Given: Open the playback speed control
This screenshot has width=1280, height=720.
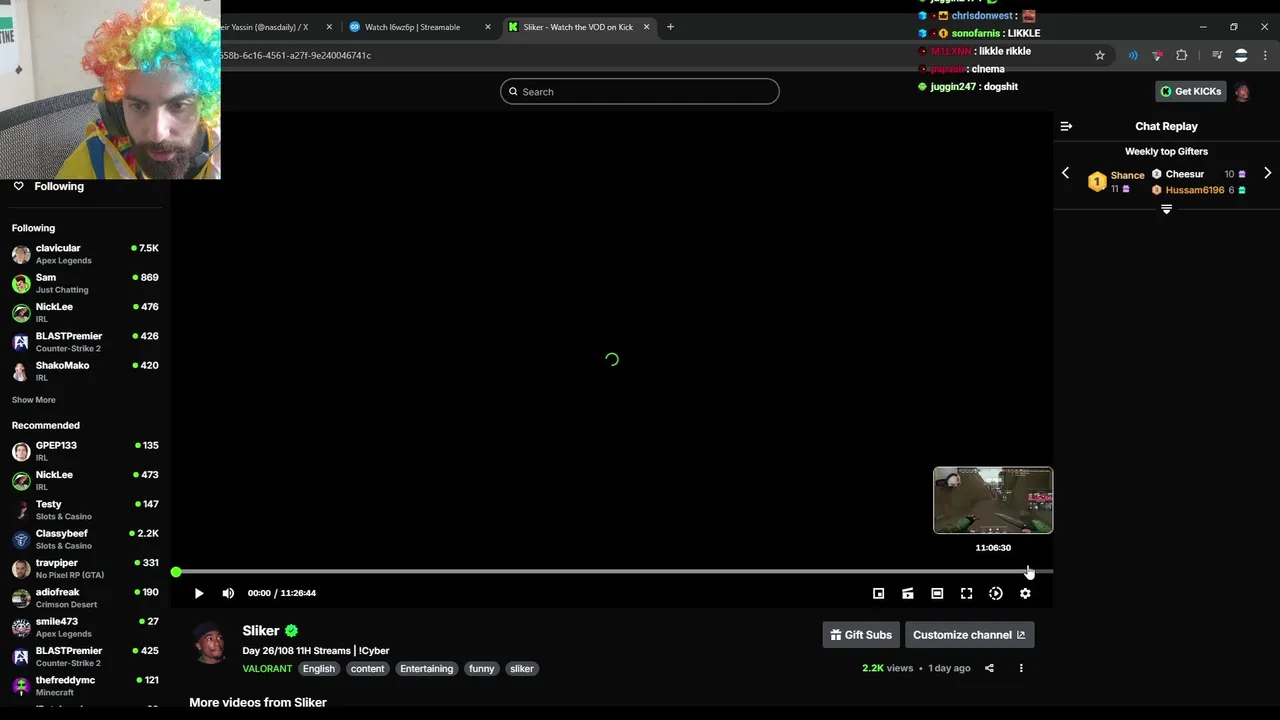Looking at the screenshot, I should coord(996,593).
